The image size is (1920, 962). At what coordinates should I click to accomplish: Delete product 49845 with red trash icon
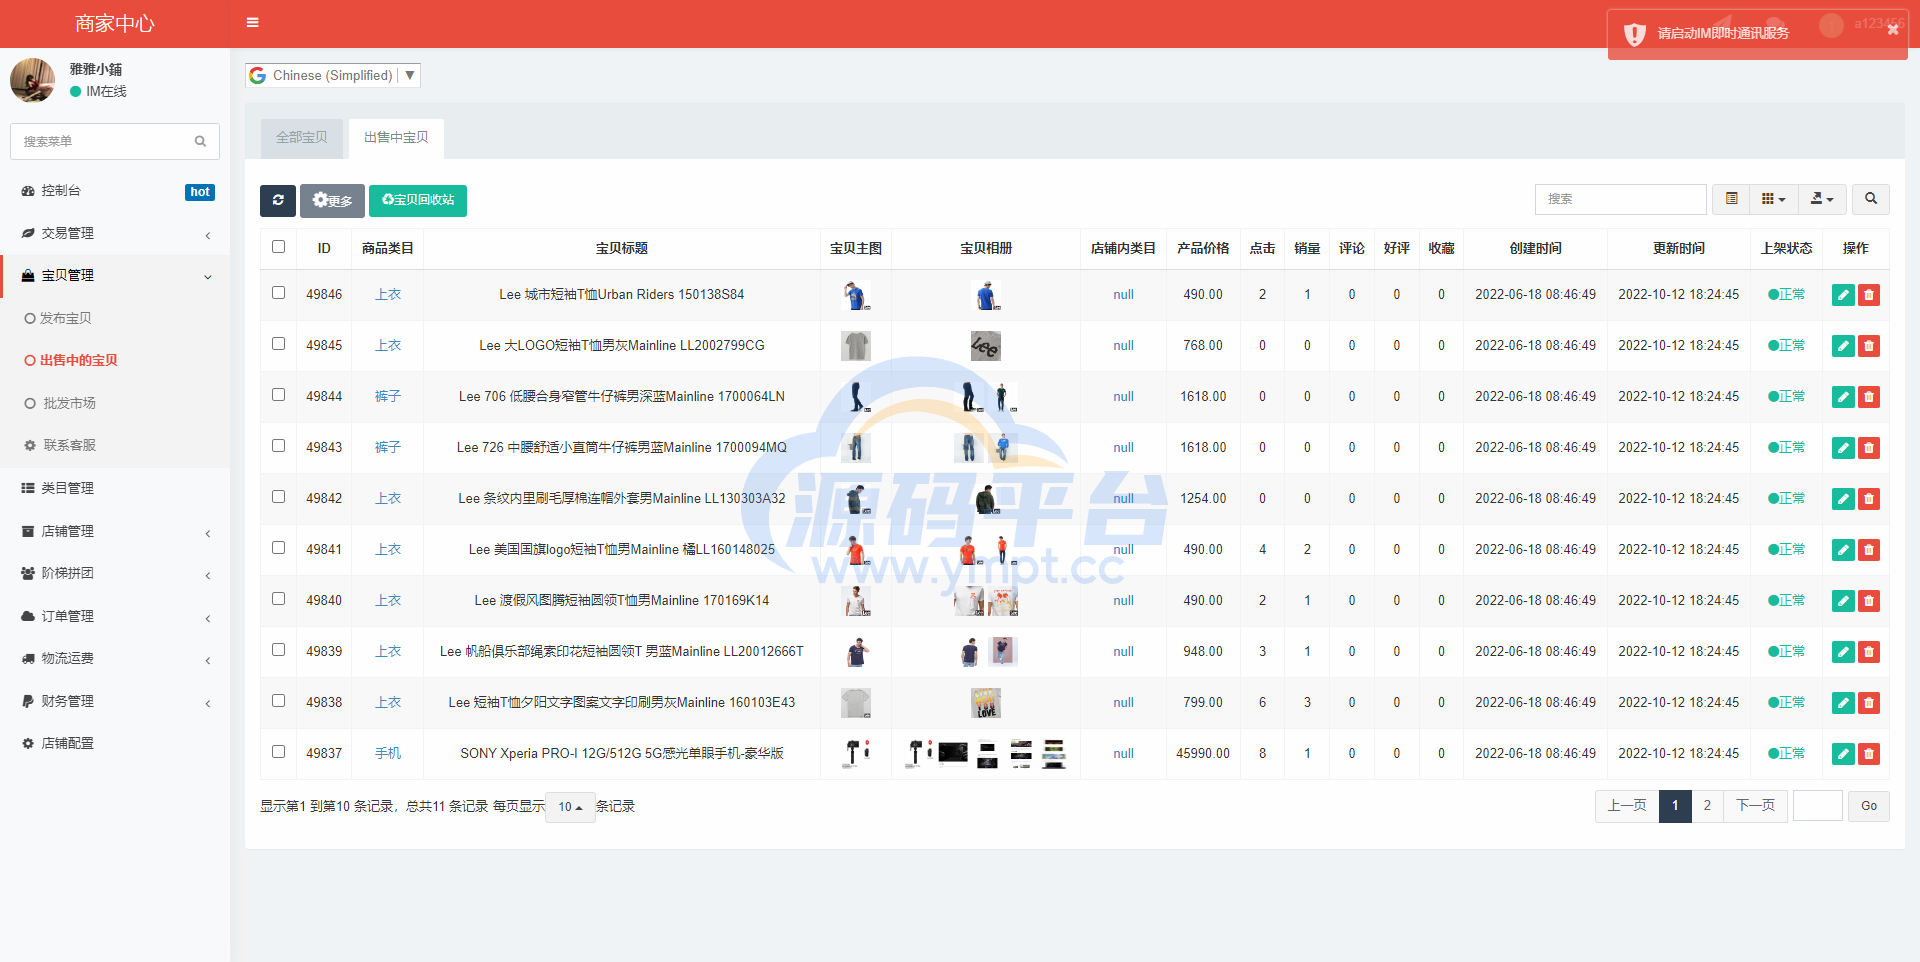click(x=1868, y=346)
